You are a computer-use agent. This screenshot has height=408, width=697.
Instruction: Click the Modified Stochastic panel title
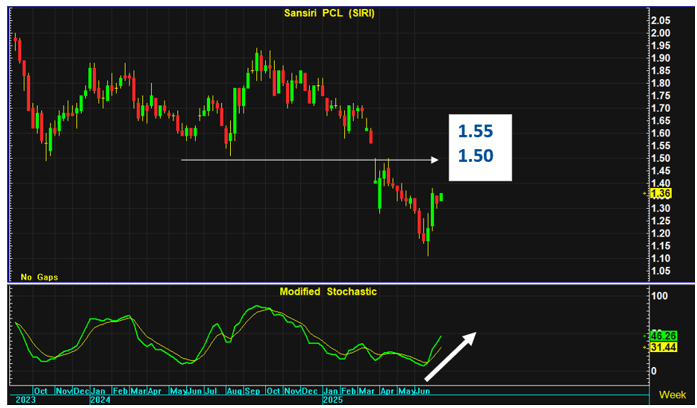click(x=328, y=292)
